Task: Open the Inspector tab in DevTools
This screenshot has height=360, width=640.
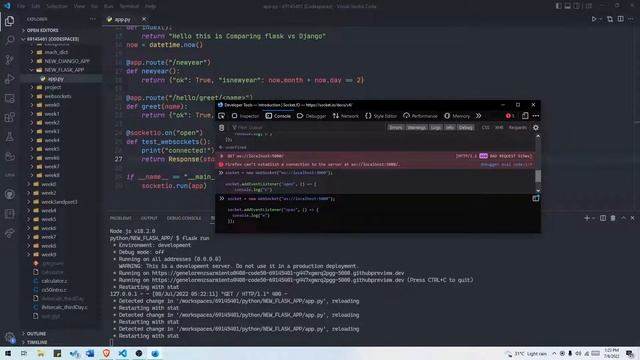Action: click(x=245, y=116)
